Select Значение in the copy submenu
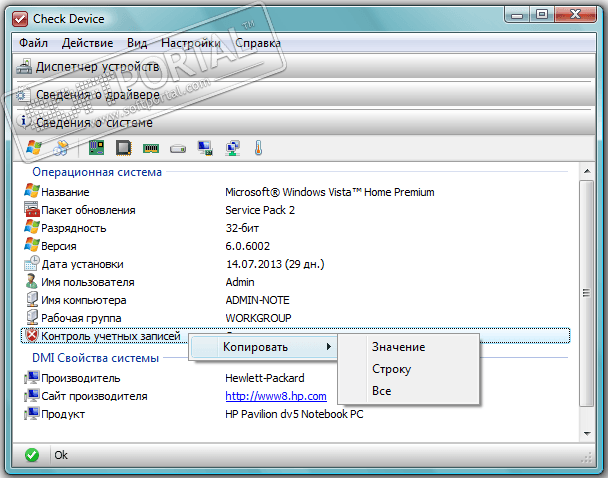 click(408, 347)
